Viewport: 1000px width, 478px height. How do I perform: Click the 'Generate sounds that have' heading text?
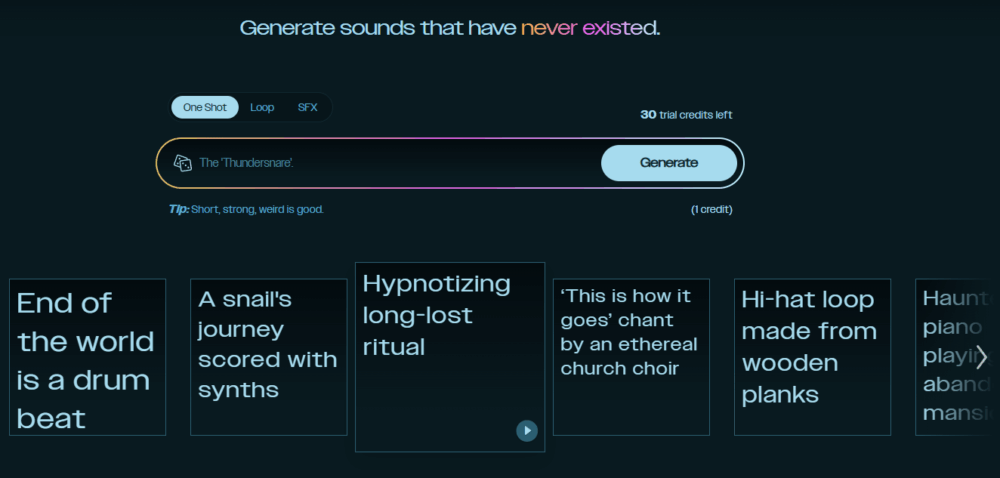[x=378, y=28]
